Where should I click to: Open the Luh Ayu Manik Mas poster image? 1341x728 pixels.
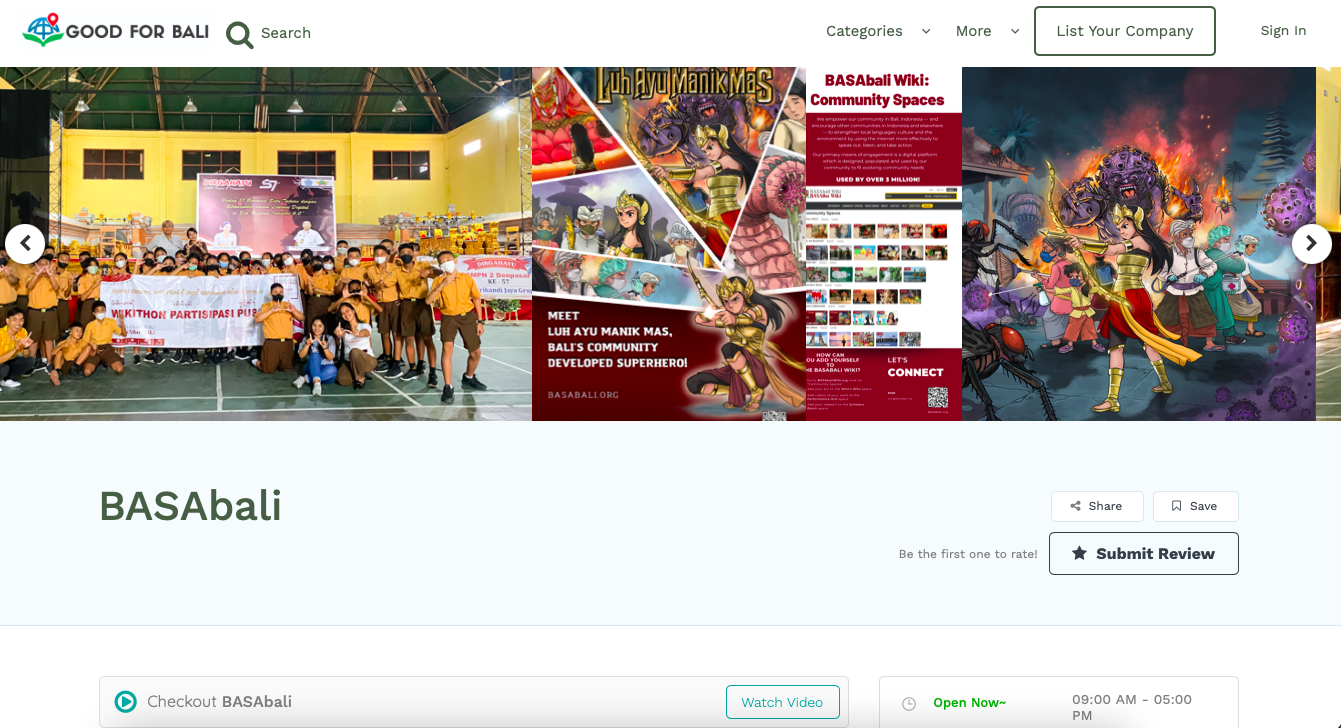pyautogui.click(x=669, y=243)
